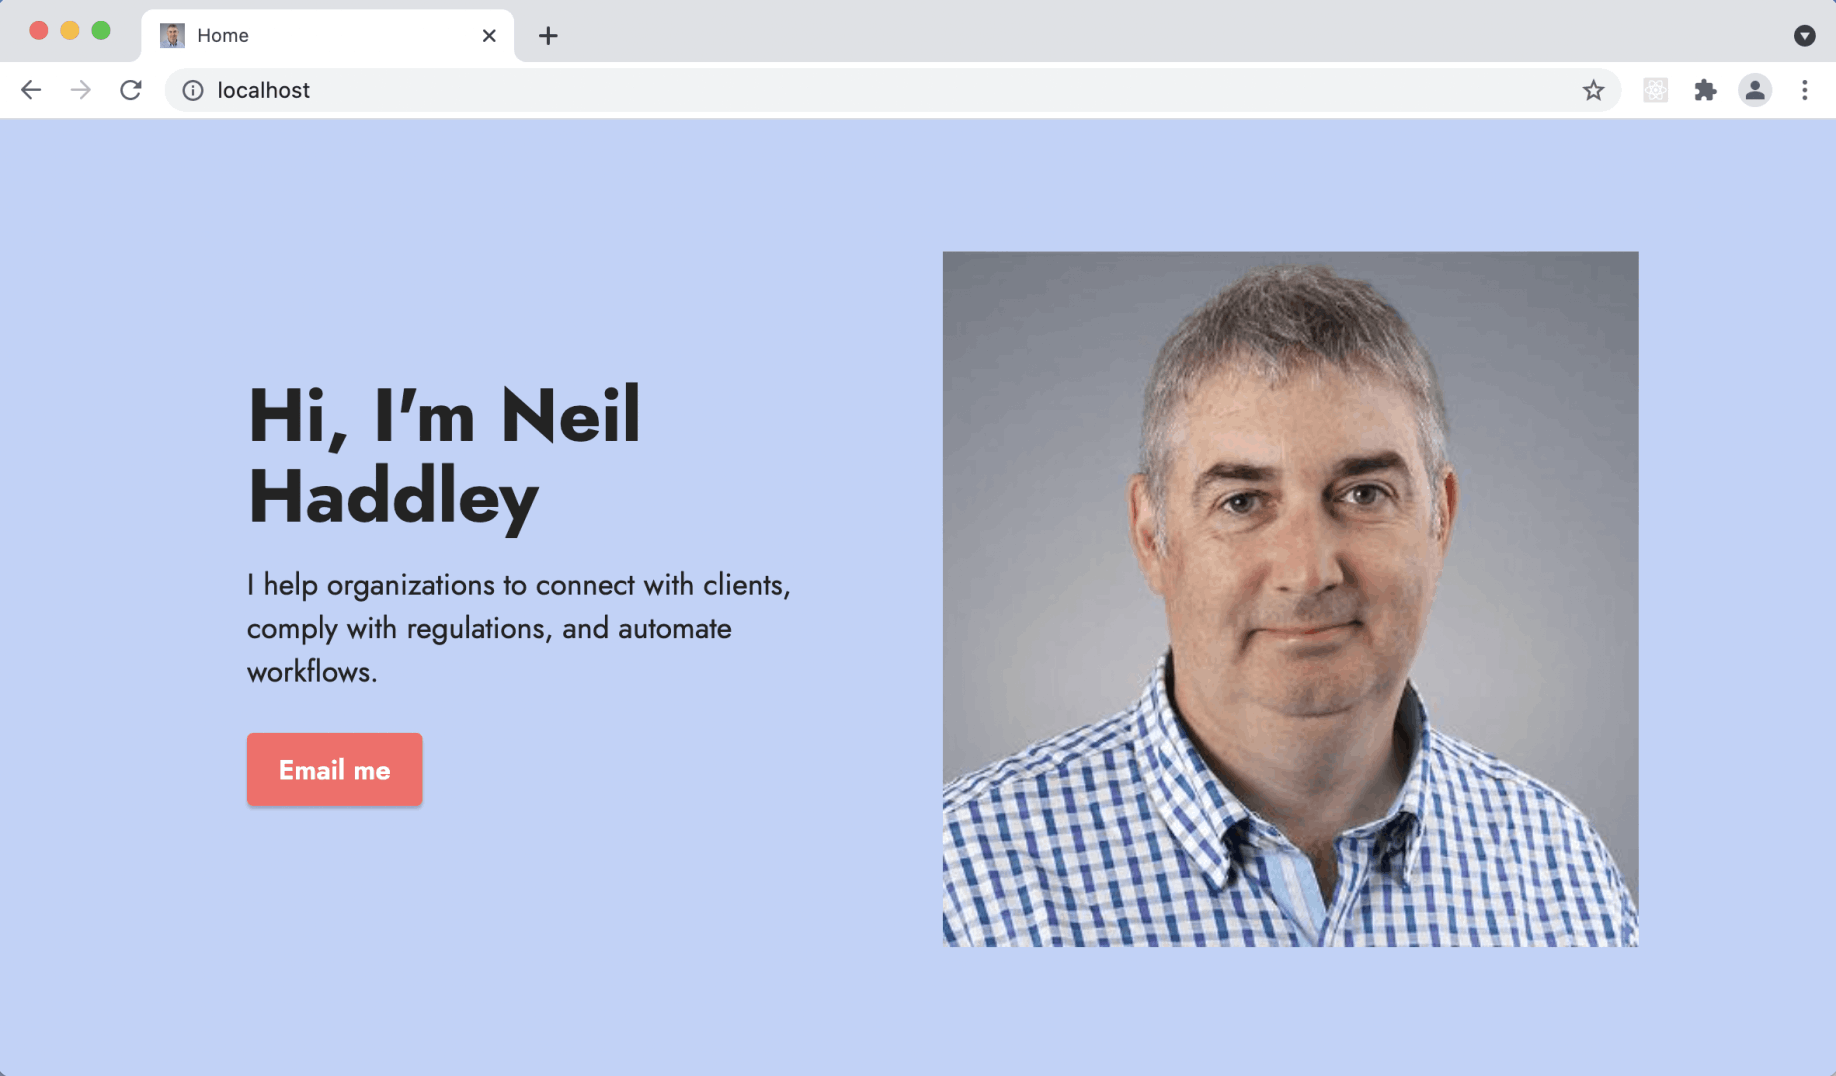Viewport: 1836px width, 1076px height.
Task: Click Neil Haddley's portrait photo
Action: point(1290,599)
